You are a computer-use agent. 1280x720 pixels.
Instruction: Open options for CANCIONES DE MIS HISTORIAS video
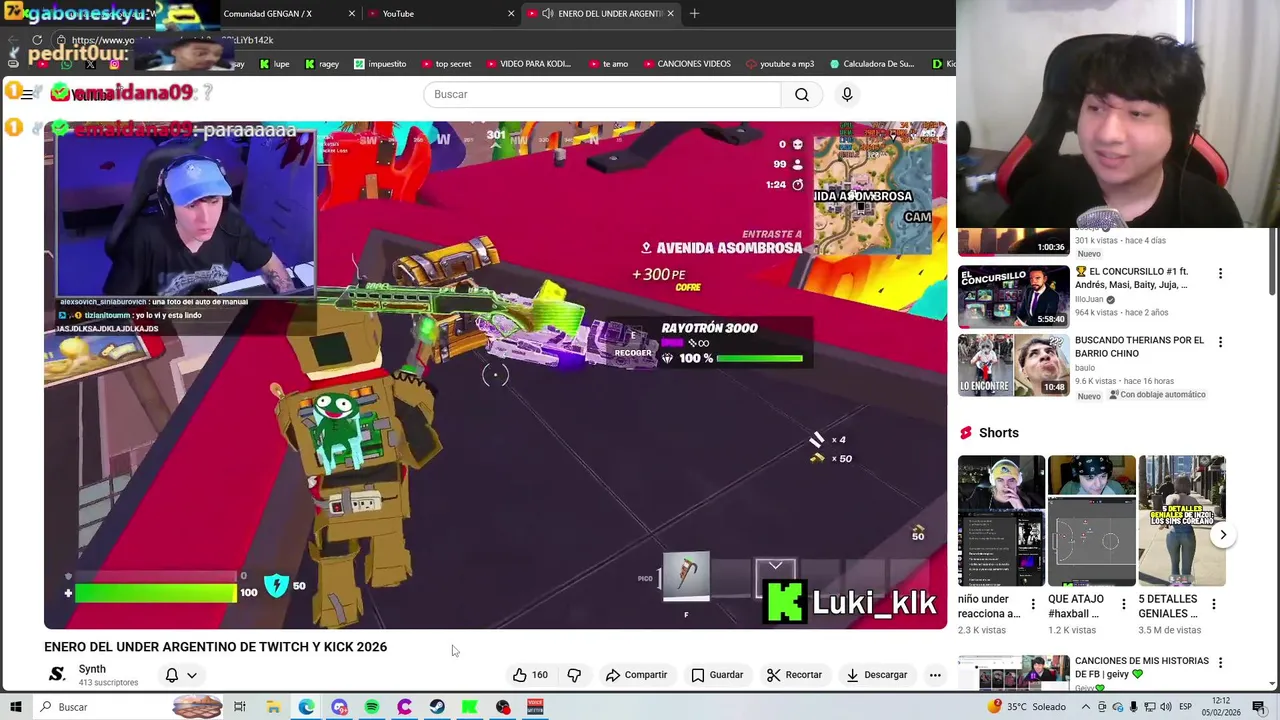(1220, 663)
